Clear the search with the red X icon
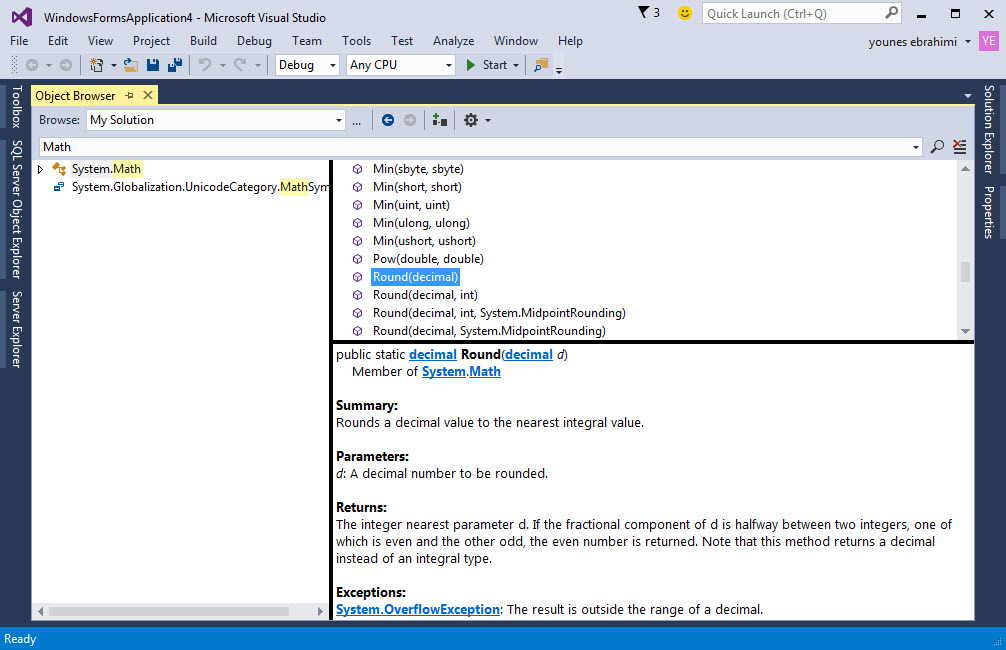Viewport: 1006px width, 650px height. [960, 147]
